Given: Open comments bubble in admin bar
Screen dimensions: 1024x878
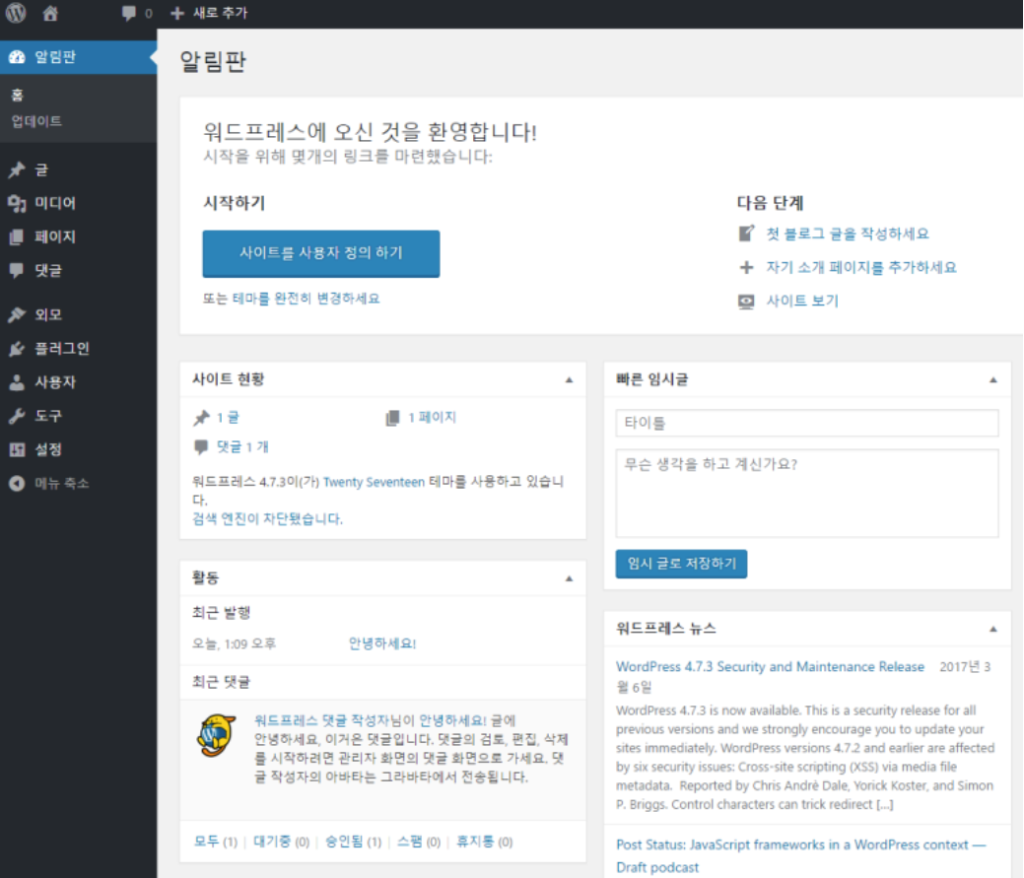Looking at the screenshot, I should tap(129, 13).
